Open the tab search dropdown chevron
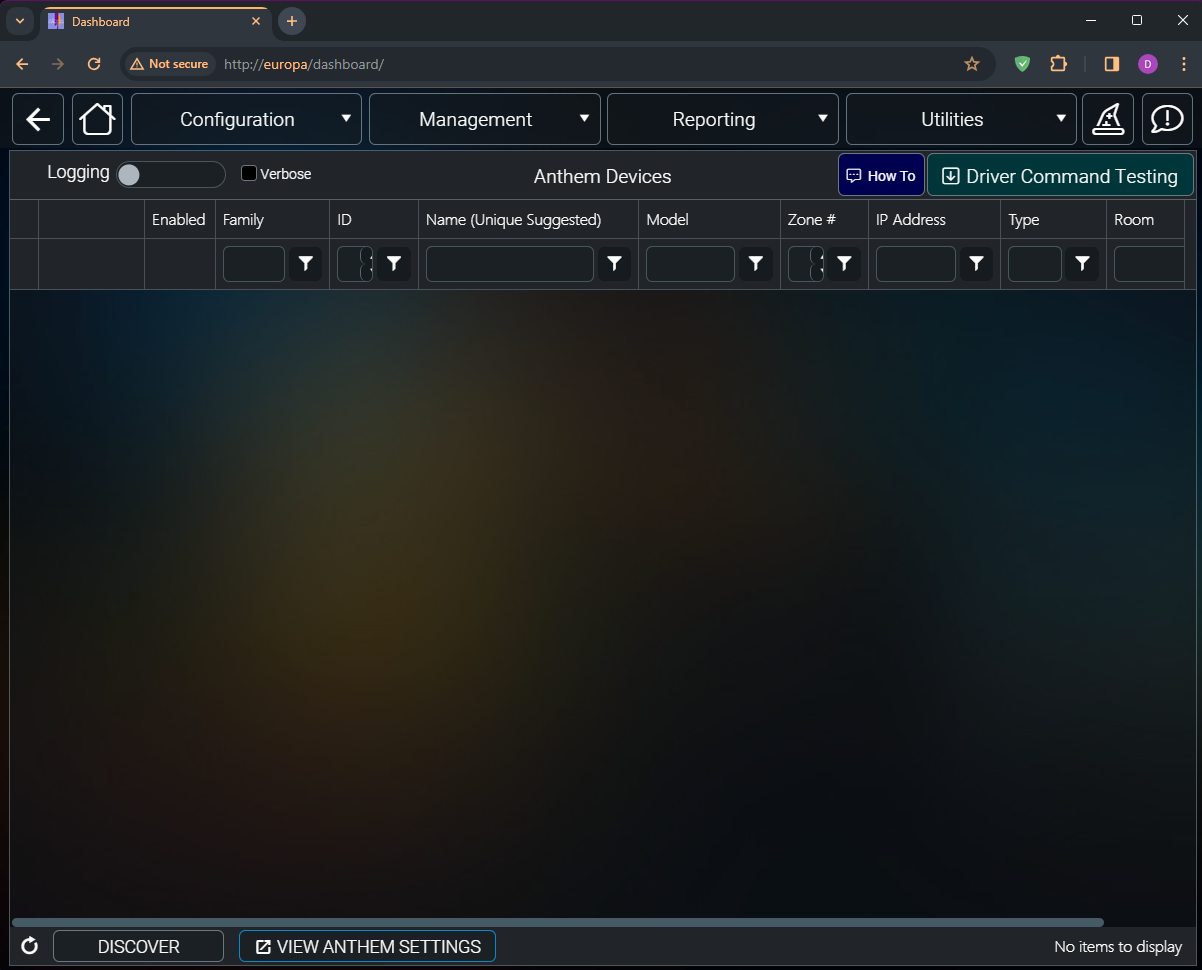Image resolution: width=1202 pixels, height=970 pixels. 19,21
